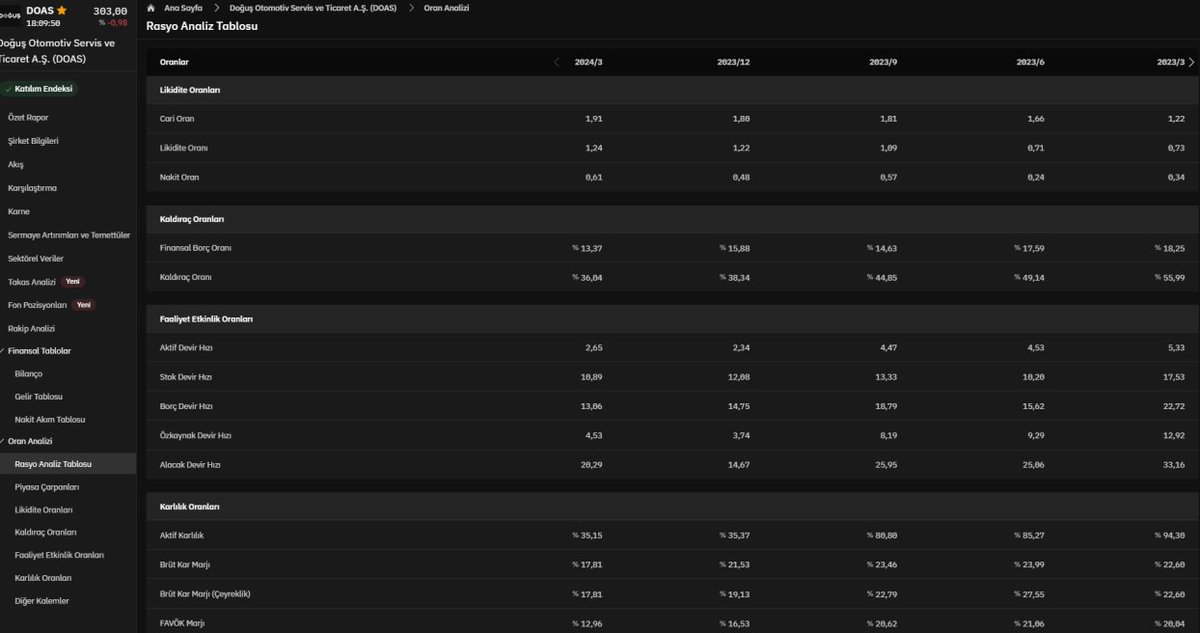Click Aktif Devir Hızı row label
The height and width of the screenshot is (633, 1200).
(186, 348)
